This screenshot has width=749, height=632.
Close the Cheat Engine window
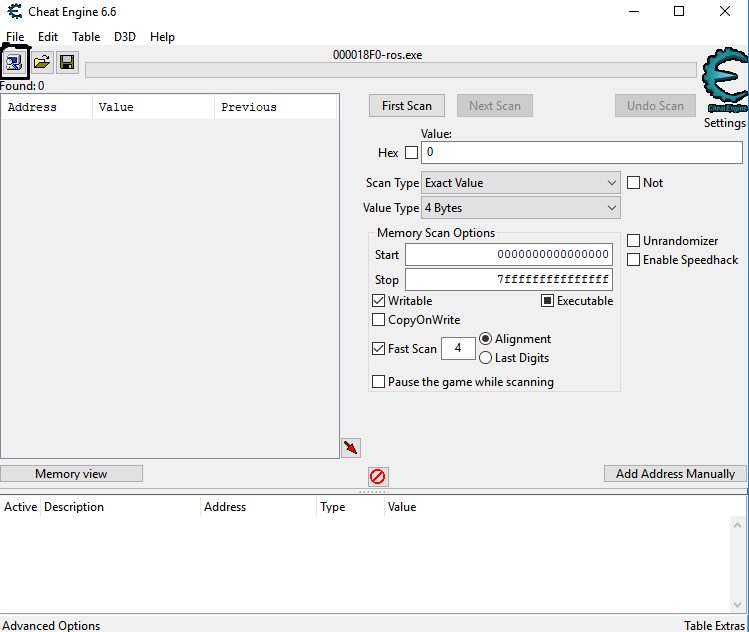(x=725, y=11)
